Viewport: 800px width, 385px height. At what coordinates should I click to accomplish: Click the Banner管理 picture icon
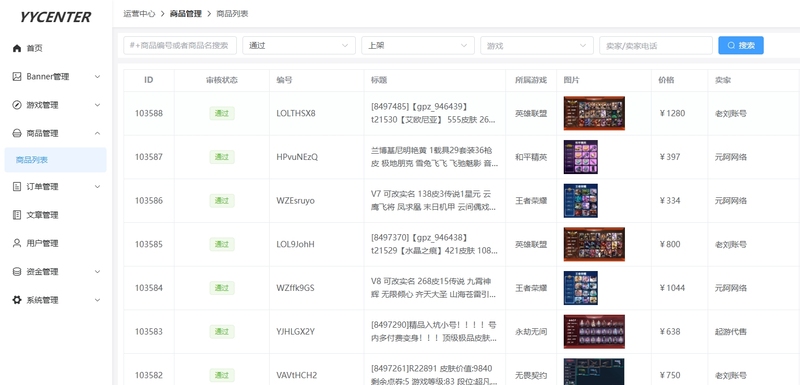pos(17,76)
